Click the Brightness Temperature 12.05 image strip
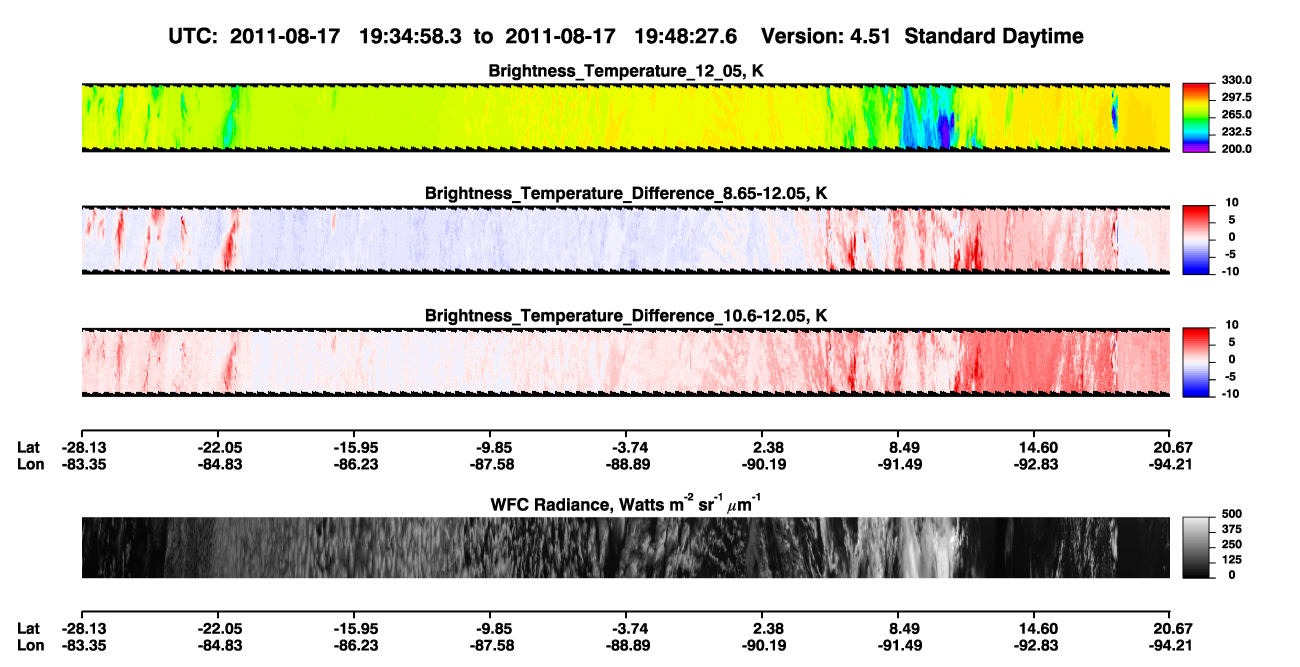 coord(625,117)
